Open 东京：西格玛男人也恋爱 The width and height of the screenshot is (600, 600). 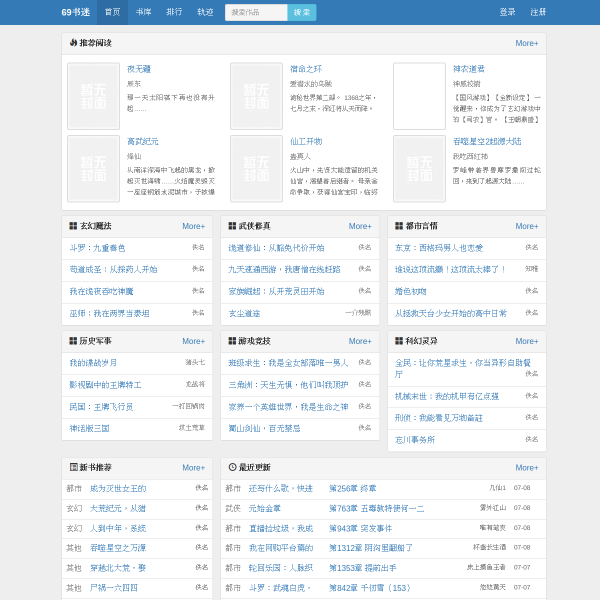coord(439,248)
